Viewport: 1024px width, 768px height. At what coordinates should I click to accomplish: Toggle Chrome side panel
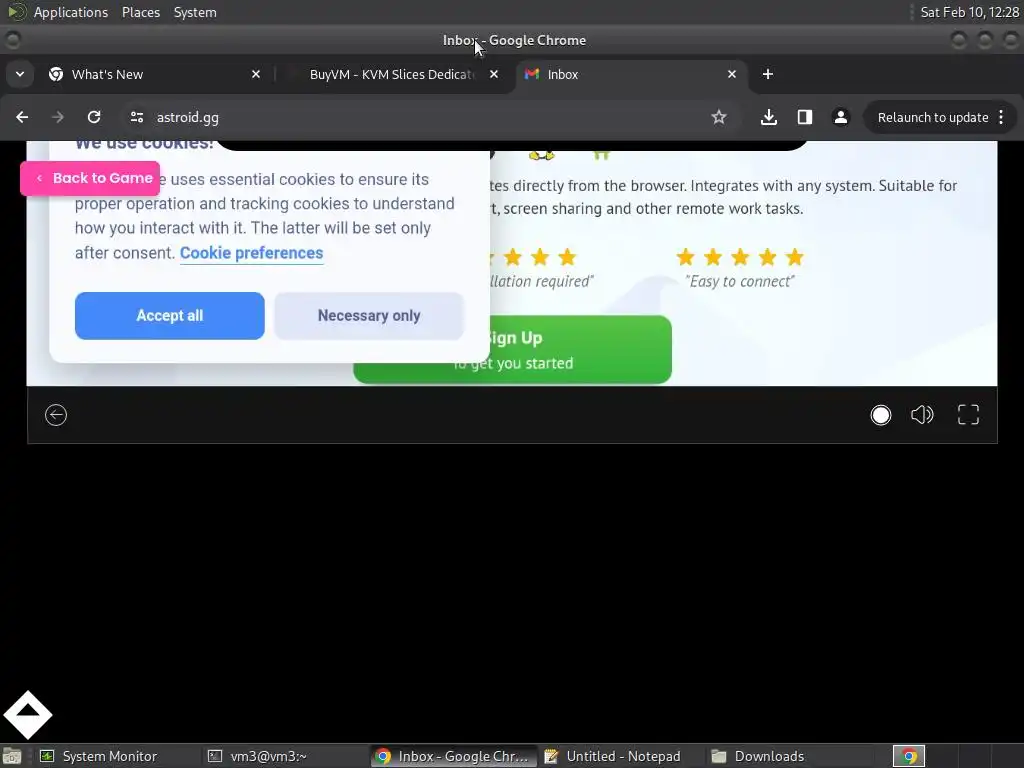tap(805, 118)
